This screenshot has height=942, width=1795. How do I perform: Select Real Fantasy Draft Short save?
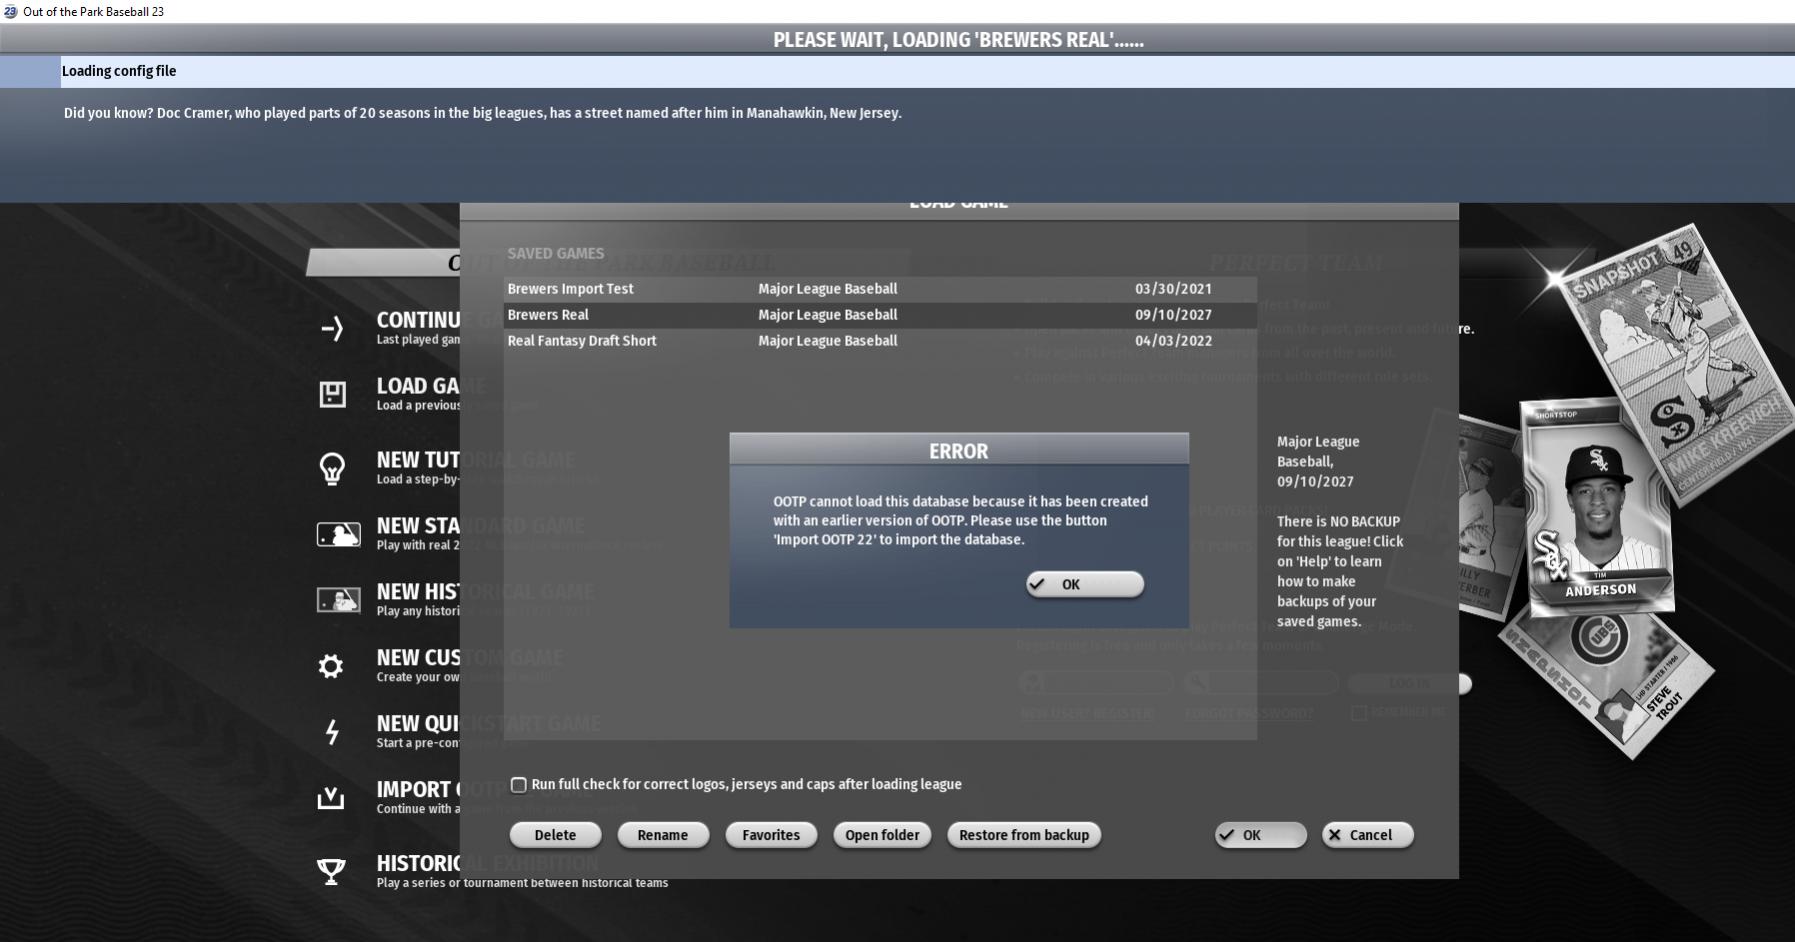582,341
